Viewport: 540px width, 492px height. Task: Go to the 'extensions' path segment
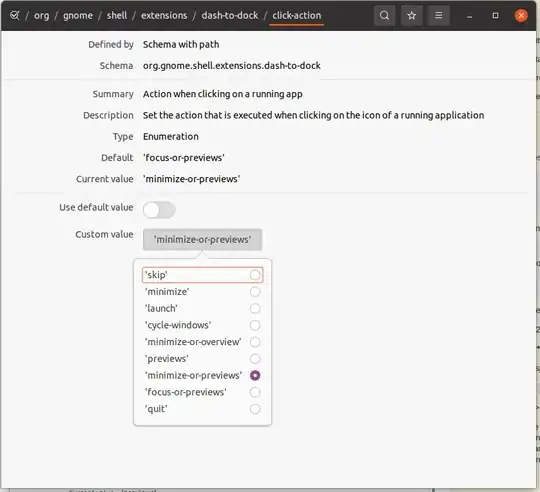click(x=164, y=15)
